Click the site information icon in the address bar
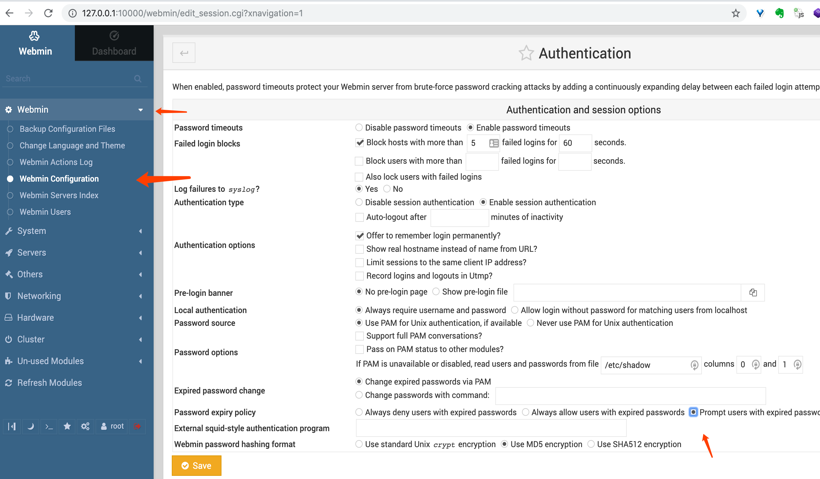The width and height of the screenshot is (820, 479). 72,13
